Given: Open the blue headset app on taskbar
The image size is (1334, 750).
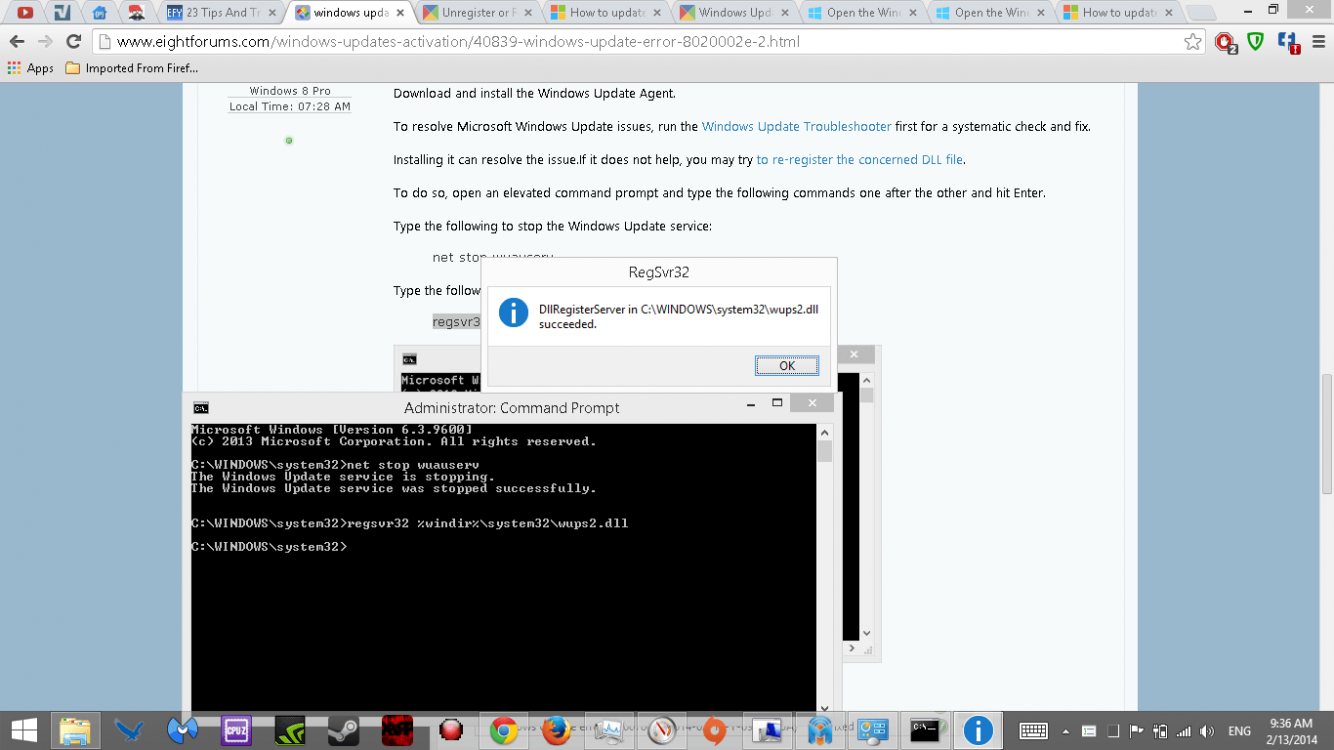Looking at the screenshot, I should 820,731.
